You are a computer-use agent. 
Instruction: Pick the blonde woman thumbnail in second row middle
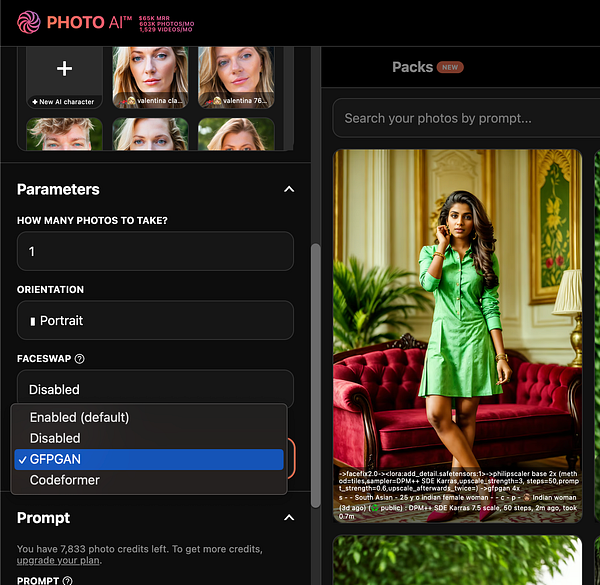coord(150,134)
